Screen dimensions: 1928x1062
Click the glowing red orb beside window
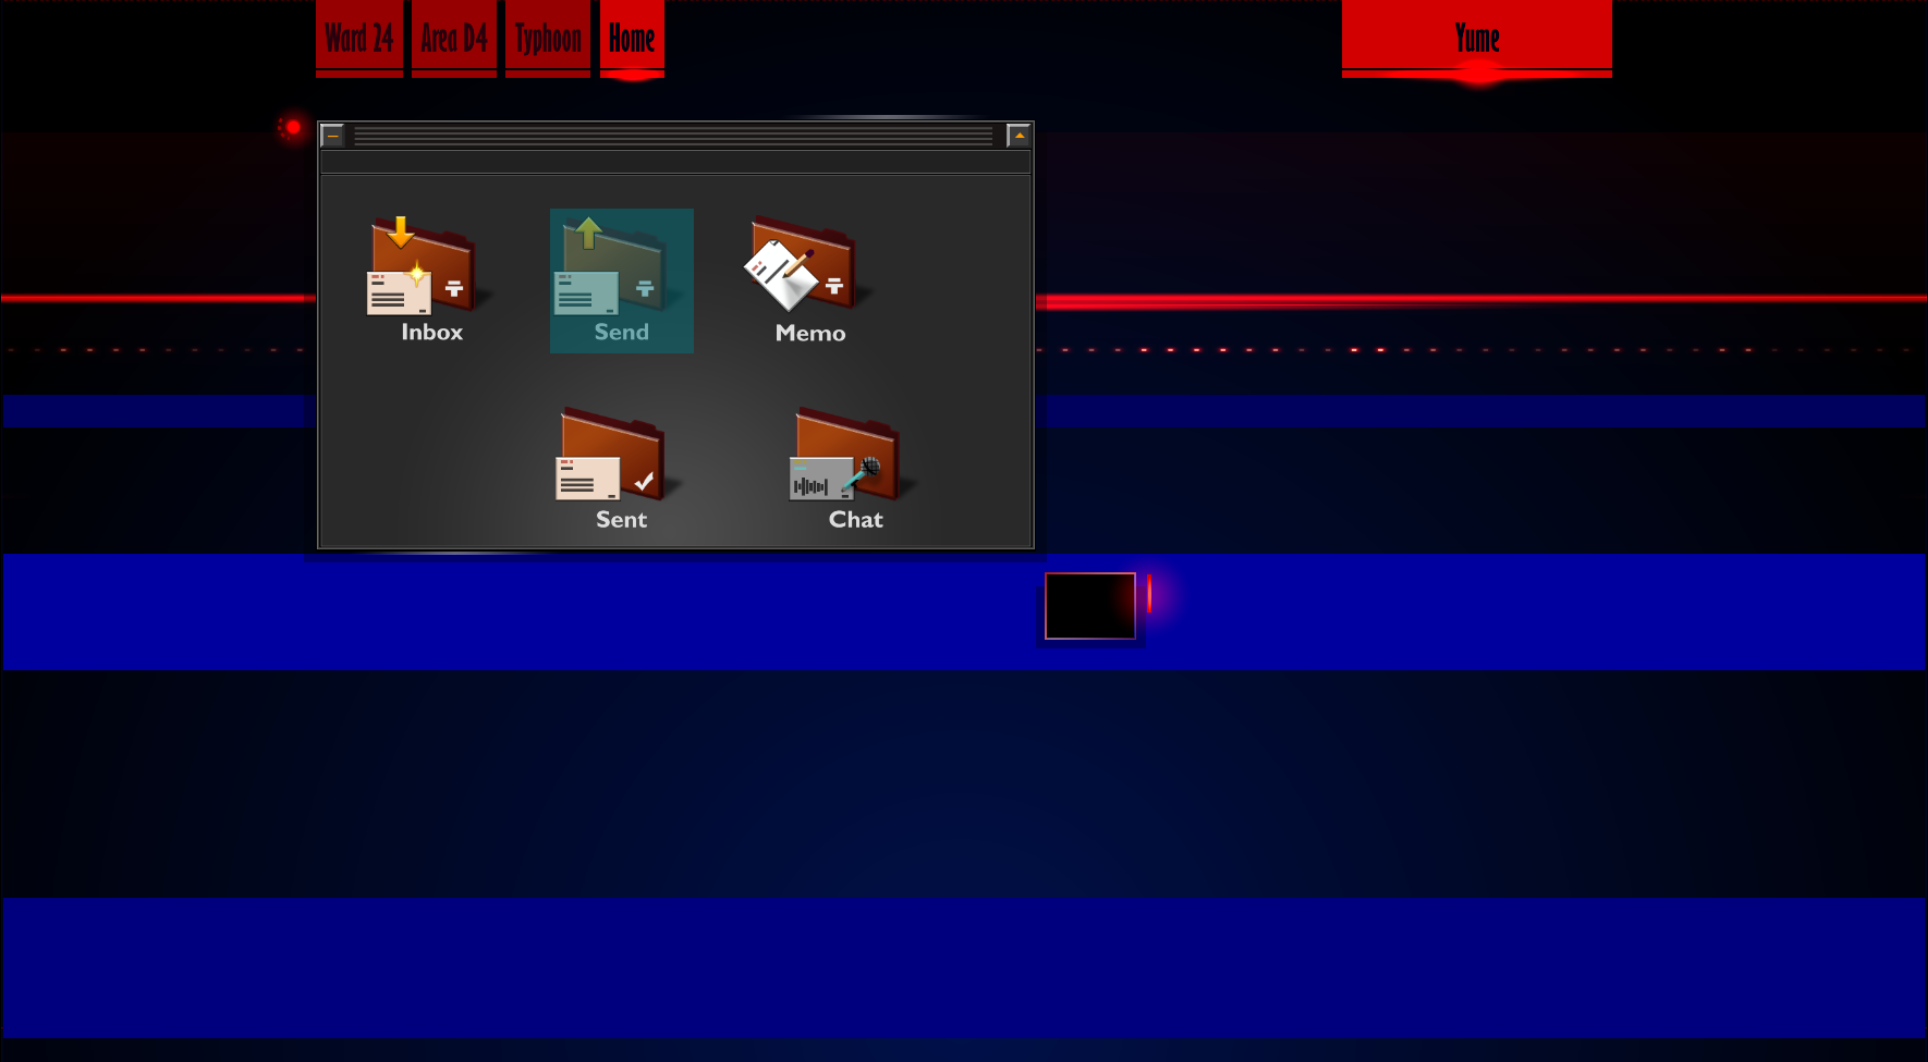pyautogui.click(x=293, y=127)
